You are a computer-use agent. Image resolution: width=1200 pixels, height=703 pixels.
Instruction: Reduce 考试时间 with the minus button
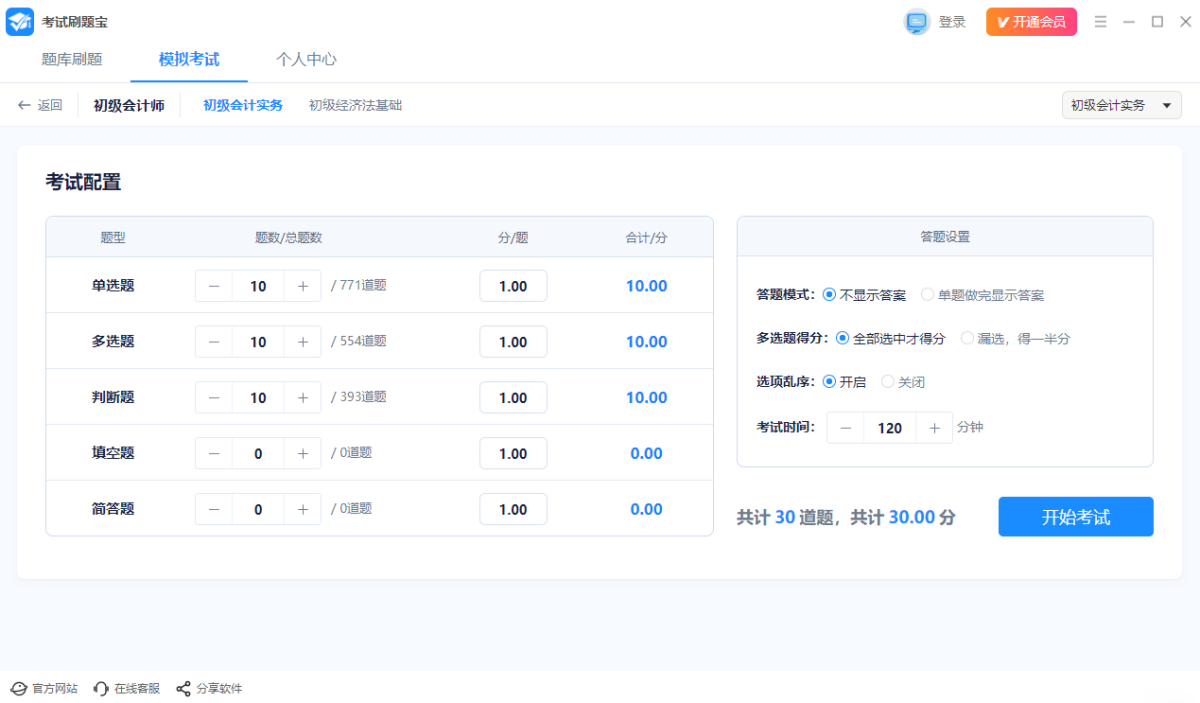[846, 428]
